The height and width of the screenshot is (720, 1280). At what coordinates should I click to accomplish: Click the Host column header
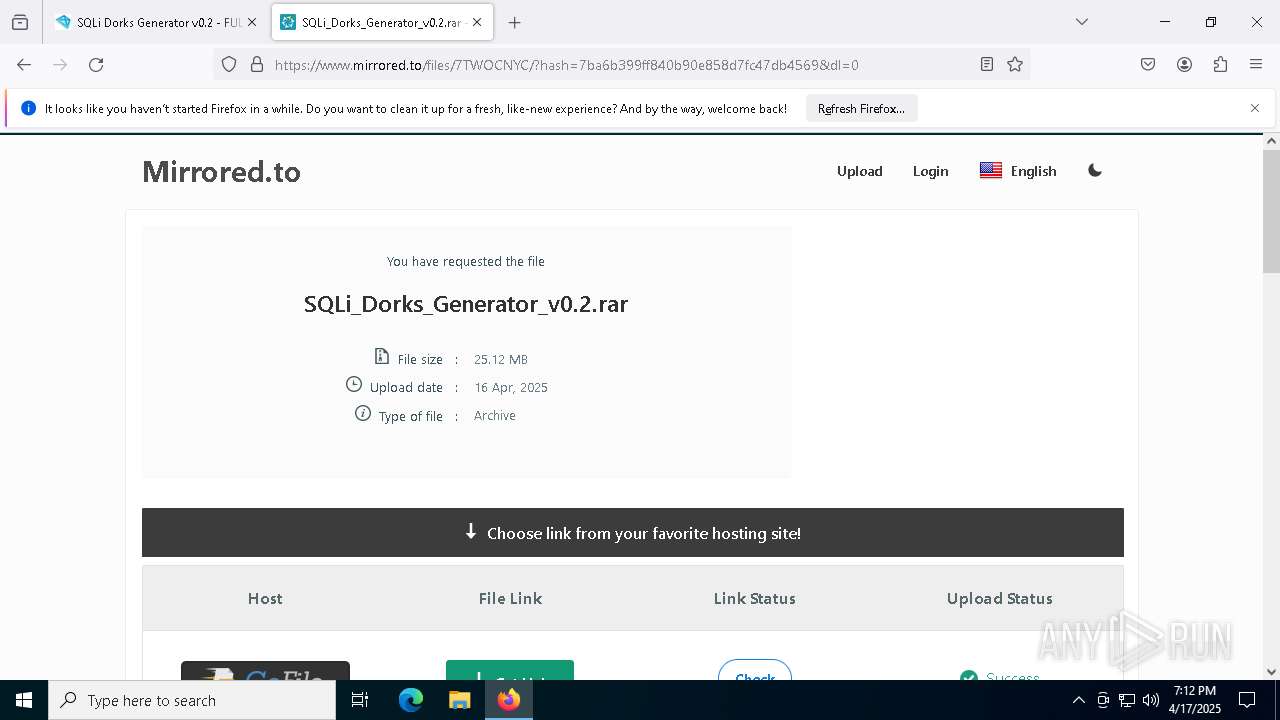pos(265,598)
